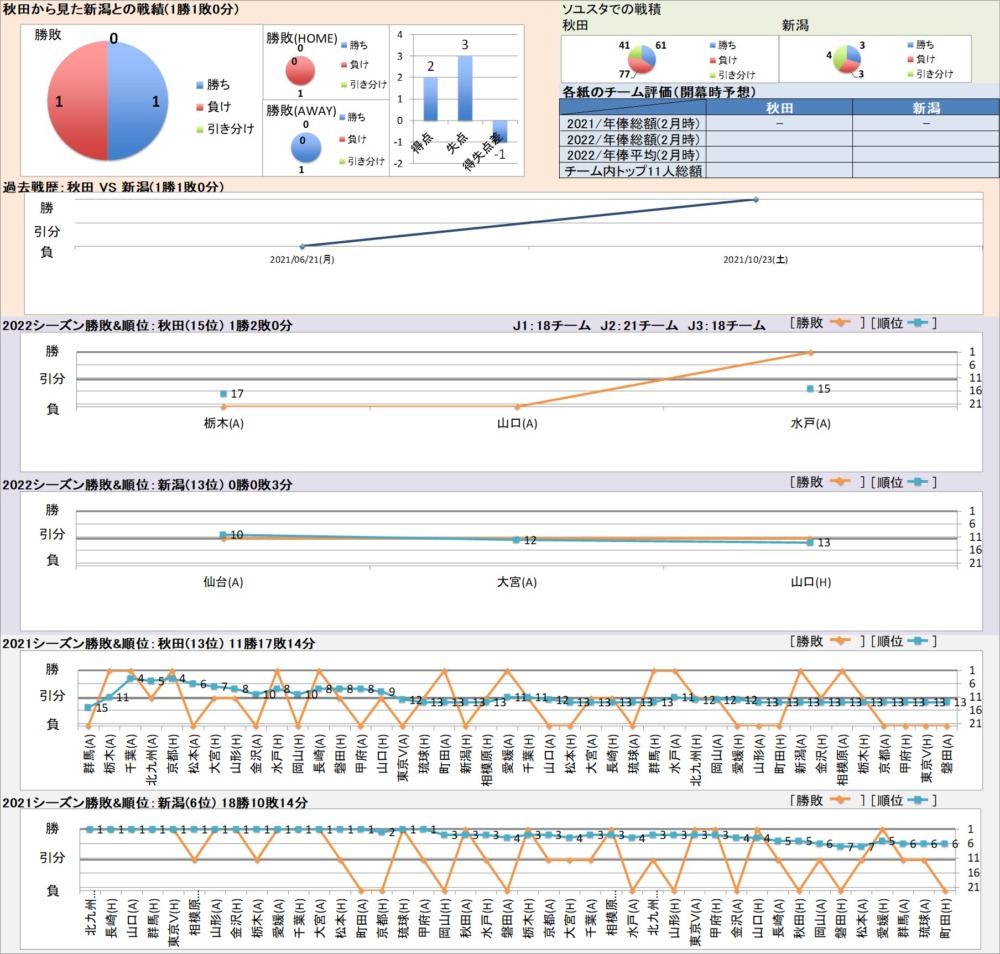Click the 得点 bar showing value 2

pos(430,99)
